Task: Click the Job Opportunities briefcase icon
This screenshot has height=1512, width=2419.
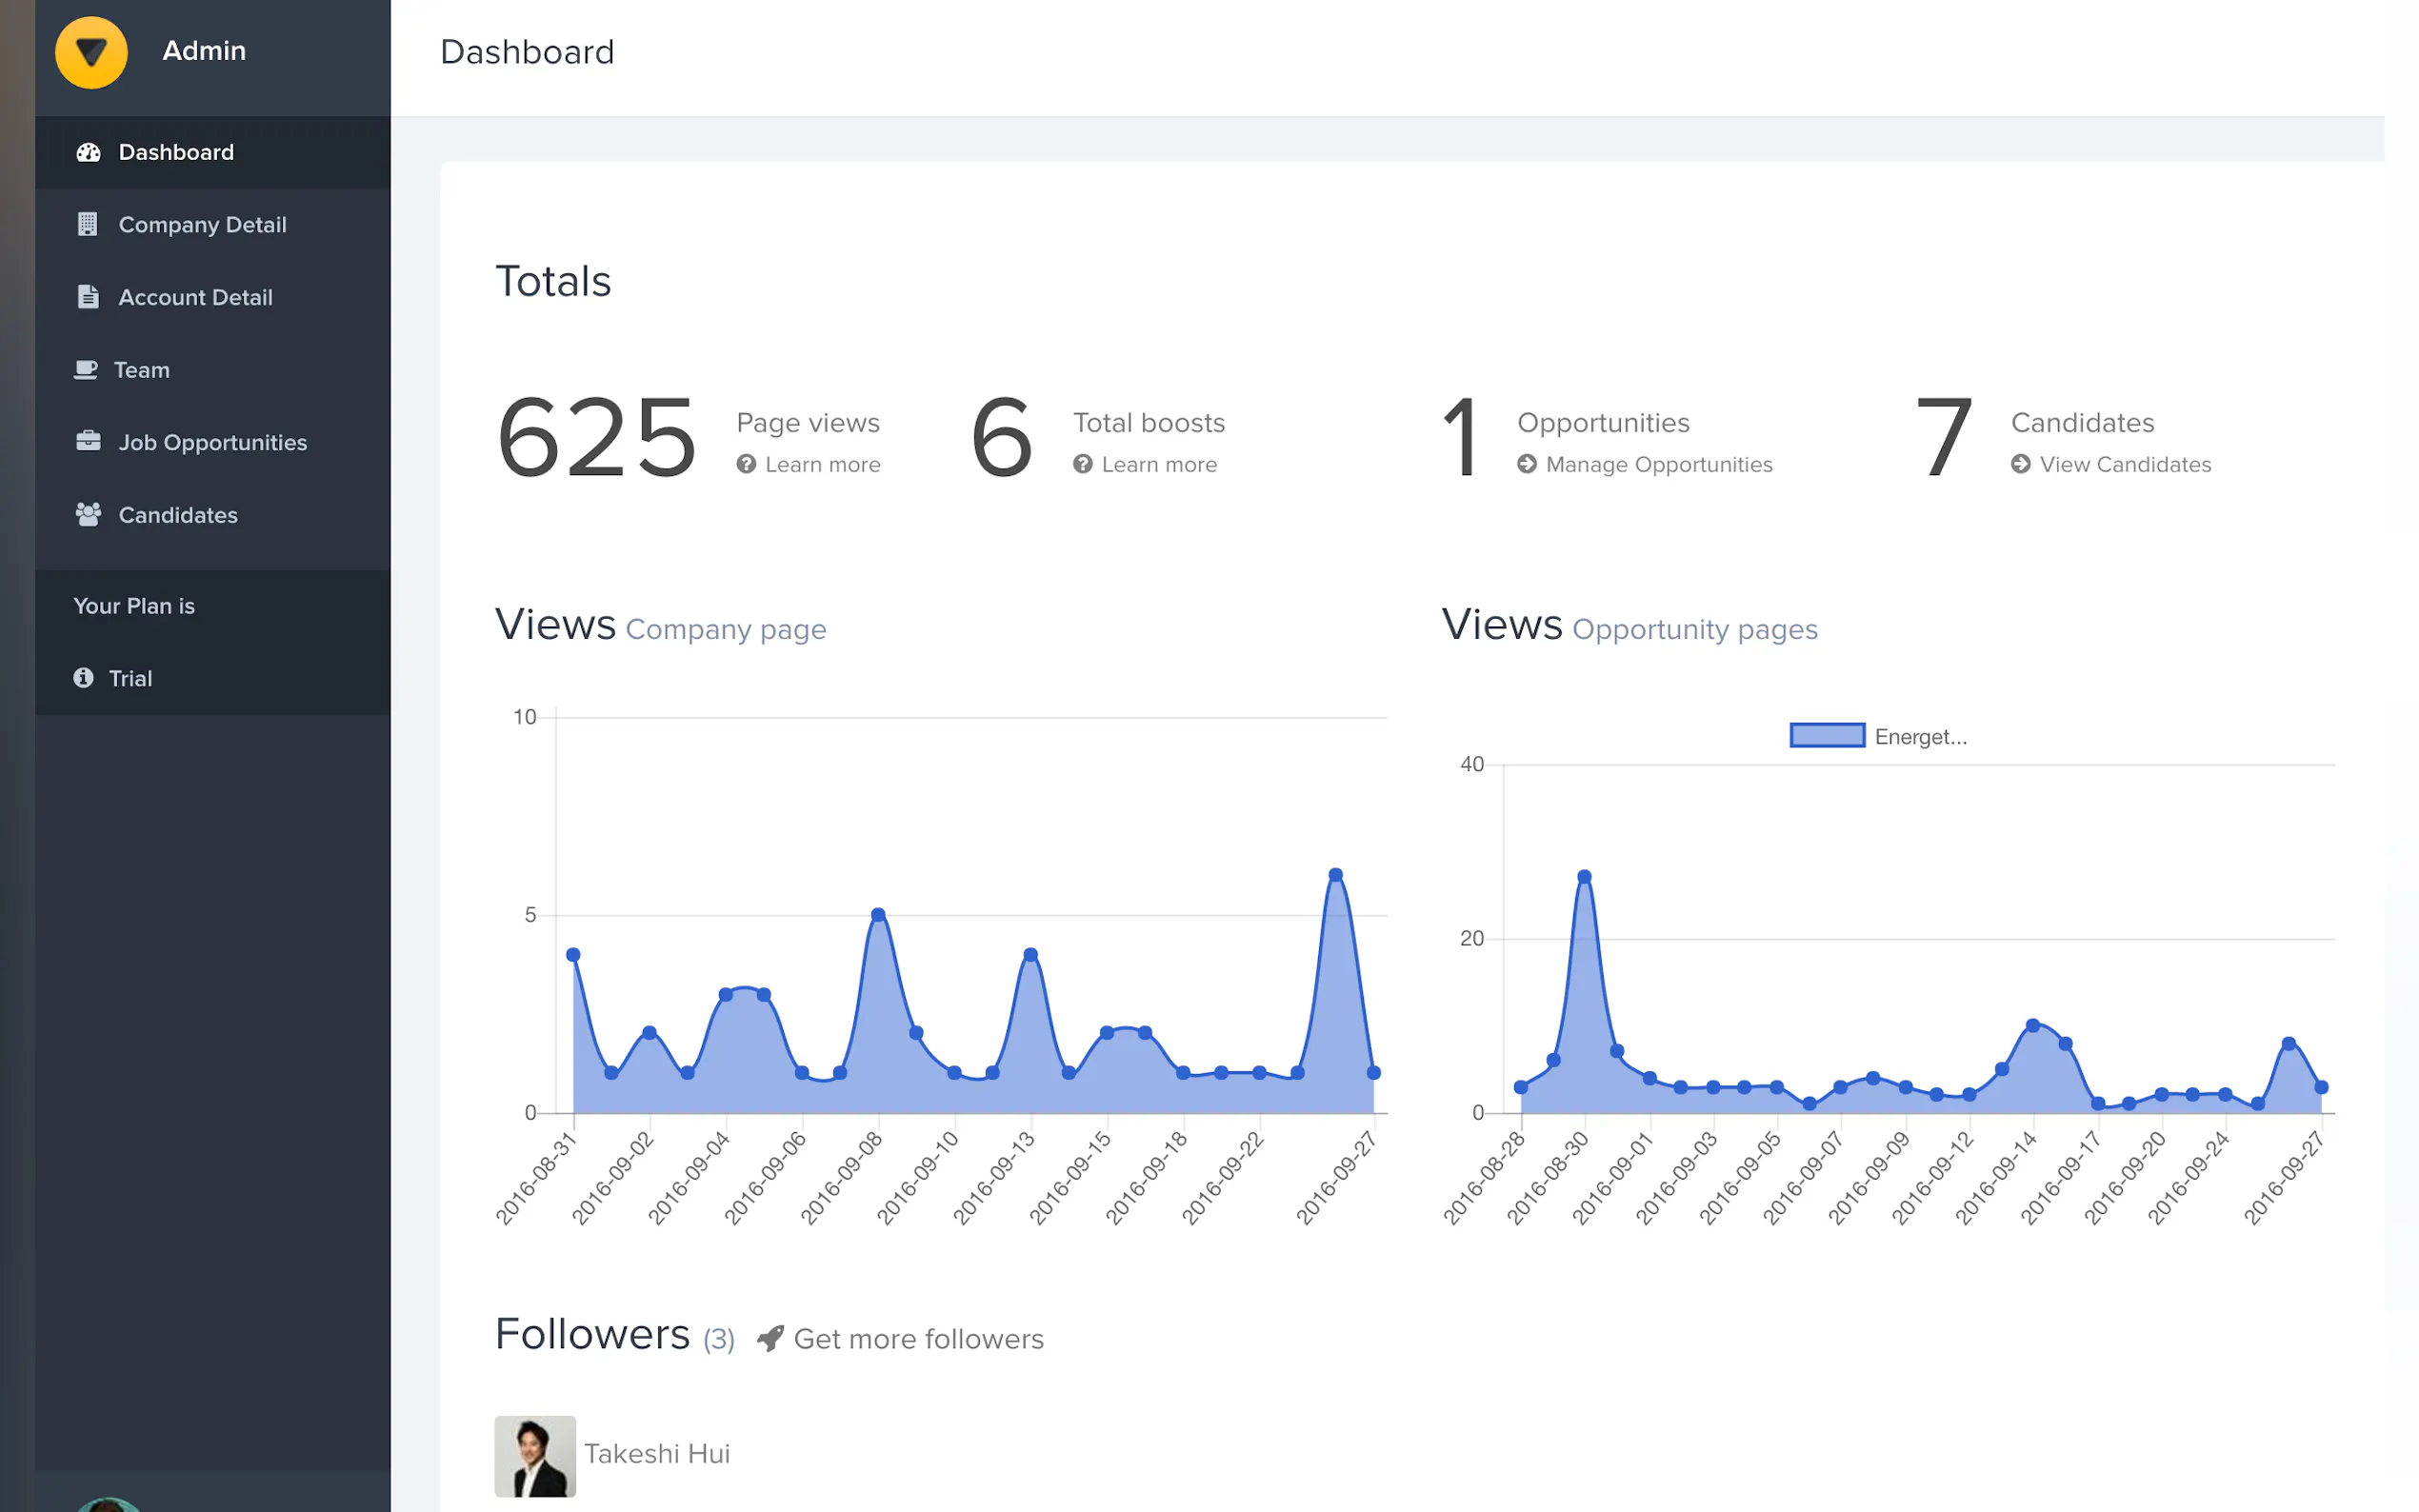Action: [88, 441]
